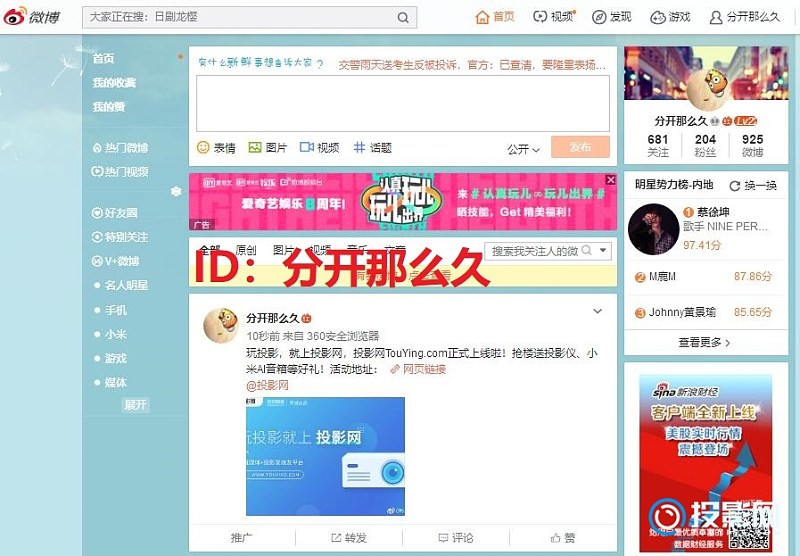Open V+微博 in sidebar
800x556 pixels.
coord(115,261)
